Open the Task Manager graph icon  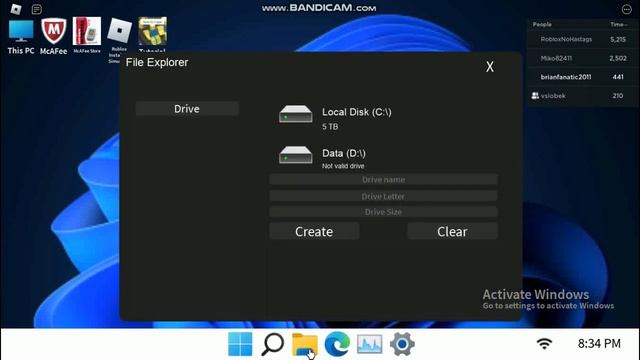tap(369, 344)
